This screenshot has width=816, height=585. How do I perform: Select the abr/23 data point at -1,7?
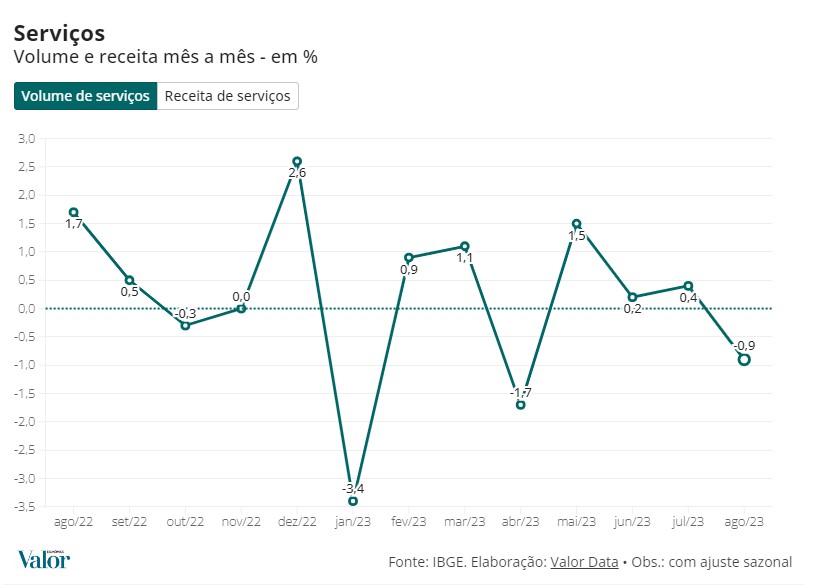pos(521,404)
